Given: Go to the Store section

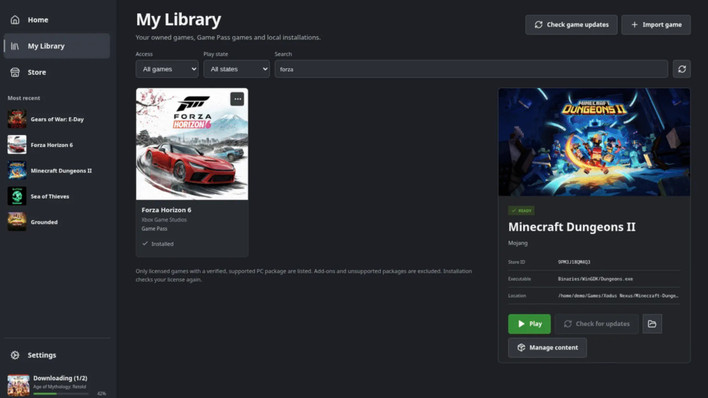Looking at the screenshot, I should pos(56,72).
